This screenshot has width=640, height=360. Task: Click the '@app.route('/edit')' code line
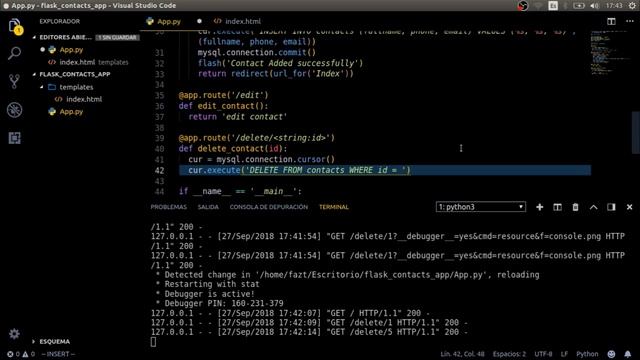tap(223, 95)
